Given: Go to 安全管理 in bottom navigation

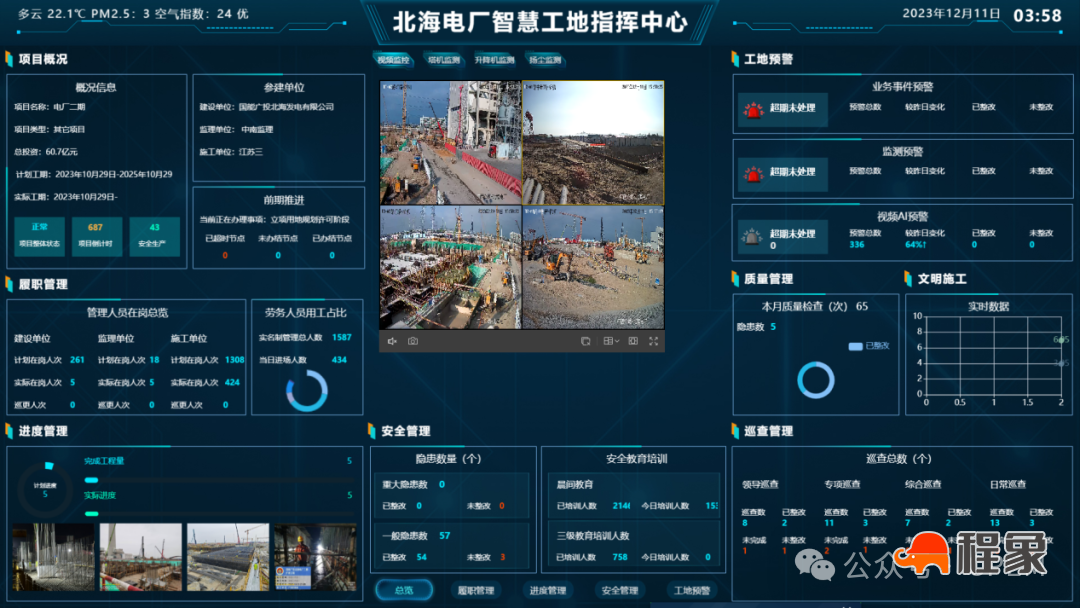Looking at the screenshot, I should 619,590.
